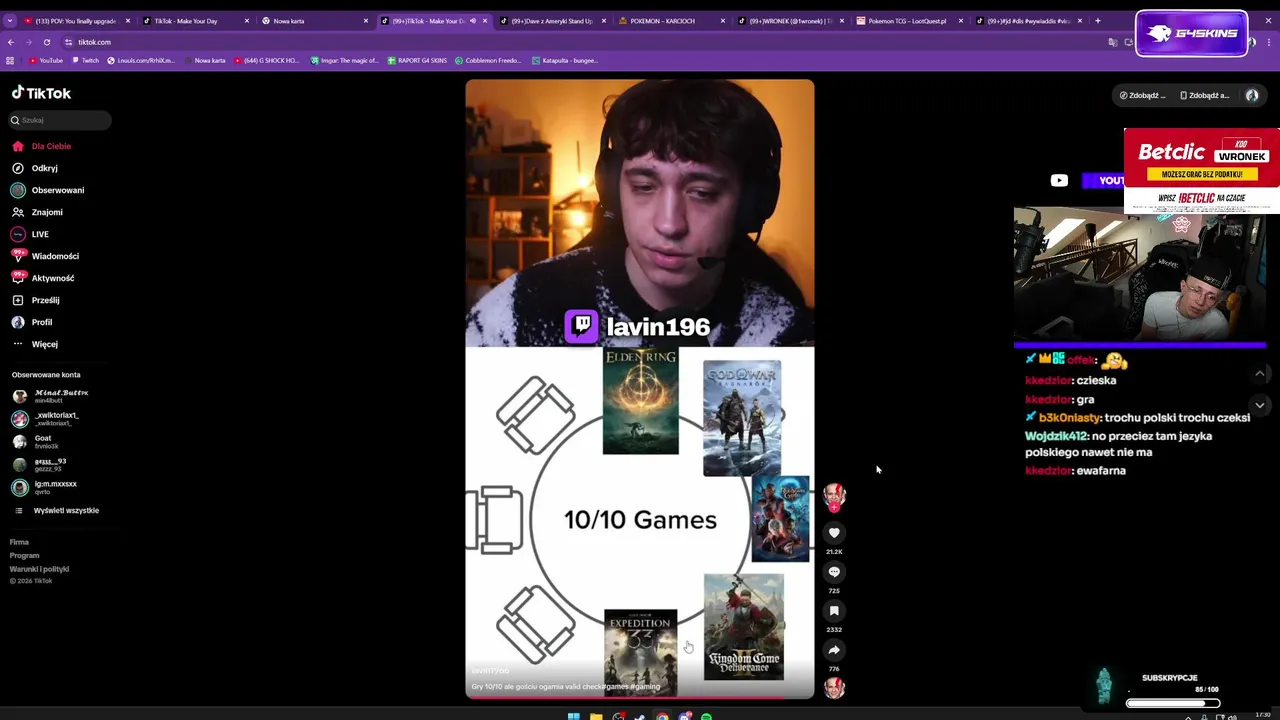Close the POV: You finally upgrade tab
1280x720 pixels.
[128, 20]
